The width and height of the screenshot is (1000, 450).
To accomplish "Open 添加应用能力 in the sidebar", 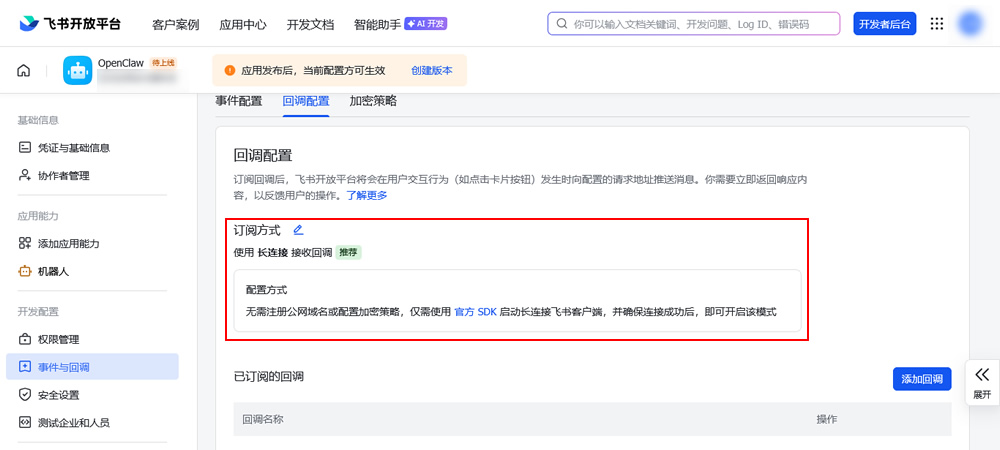I will [68, 244].
